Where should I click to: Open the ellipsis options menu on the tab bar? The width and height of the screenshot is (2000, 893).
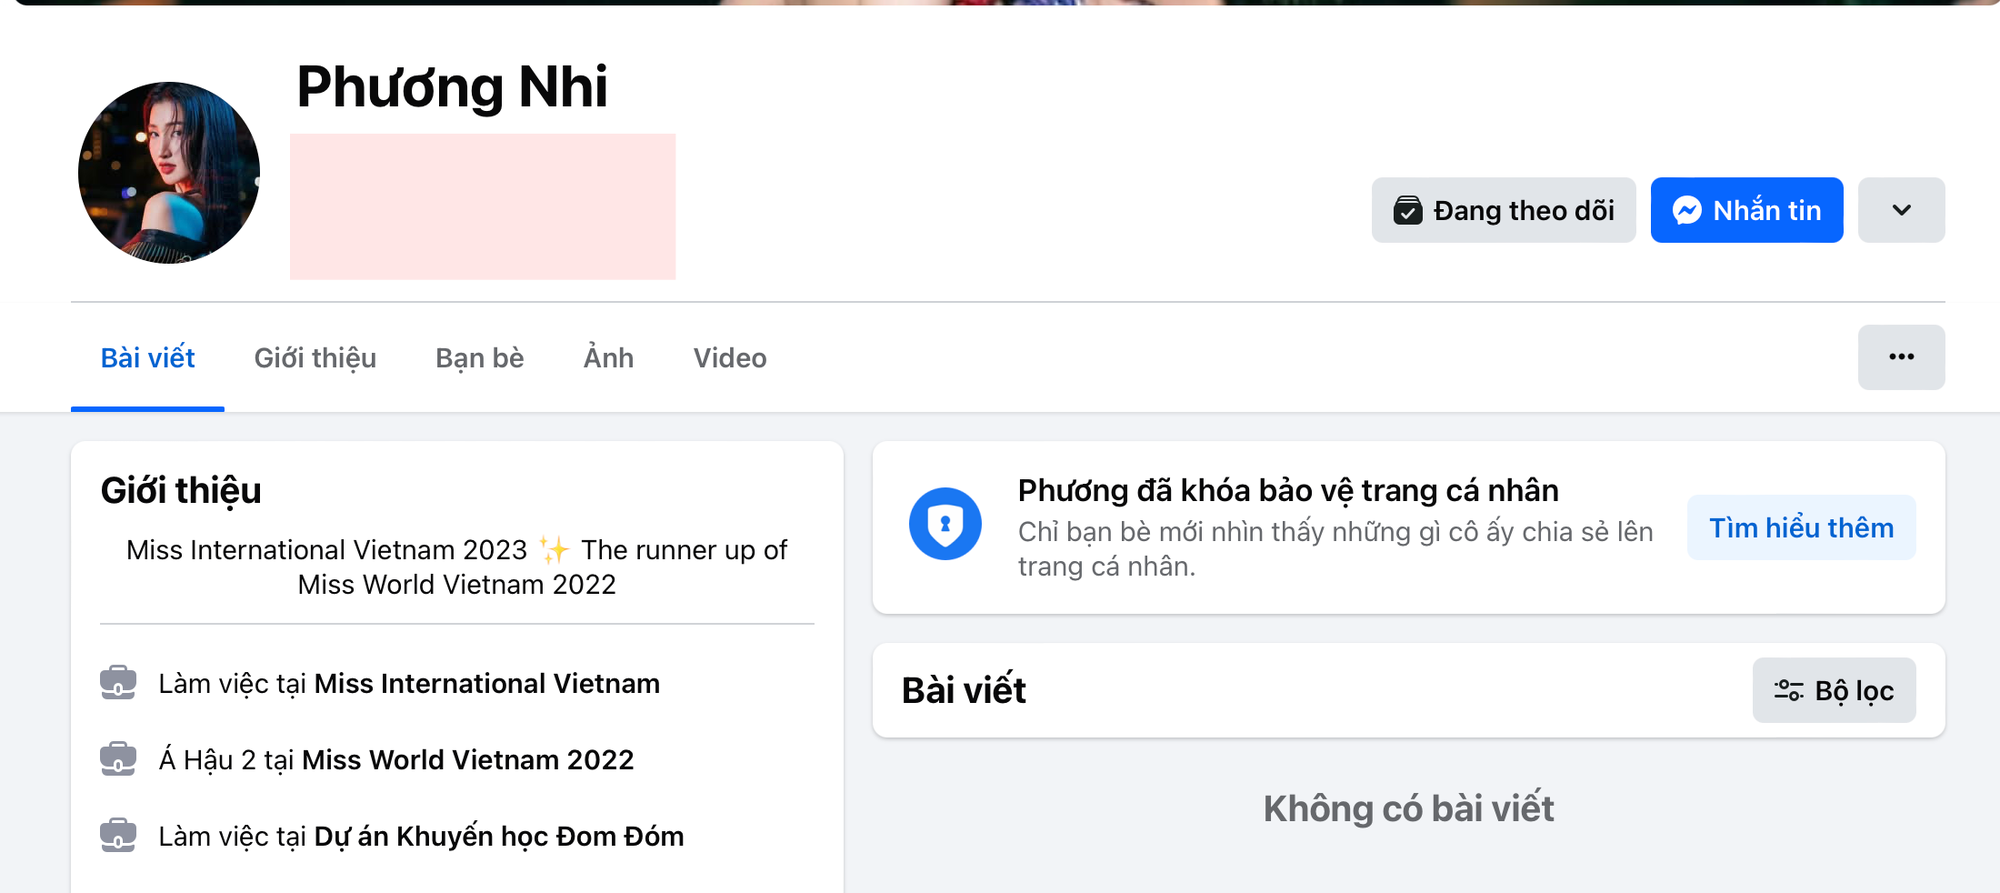point(1900,357)
